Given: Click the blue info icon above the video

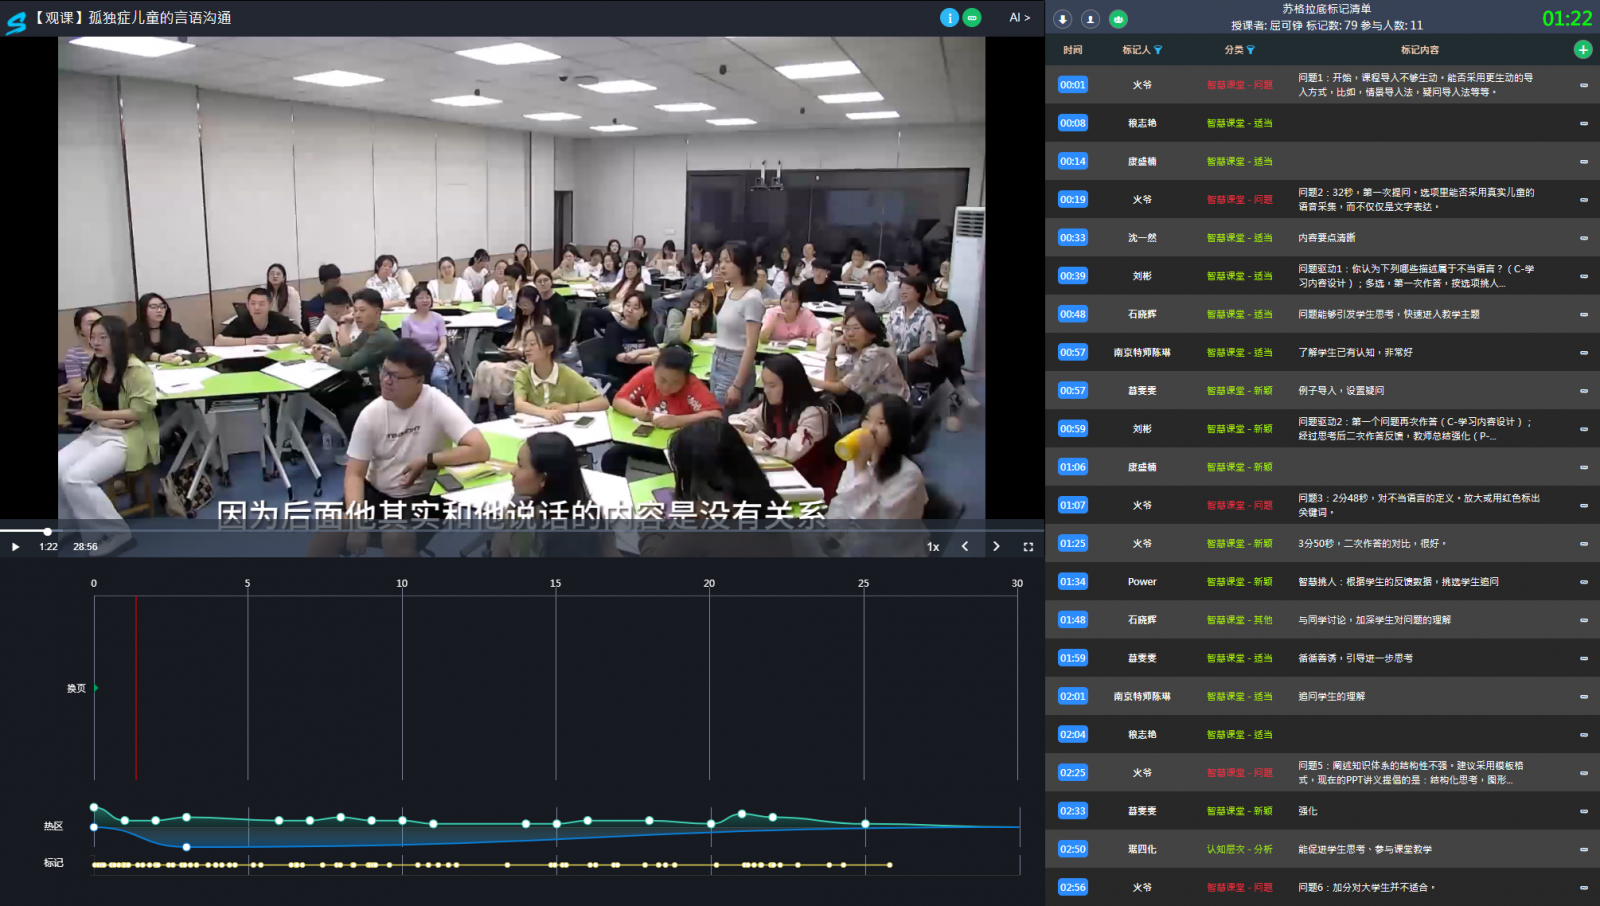Looking at the screenshot, I should click(x=949, y=18).
